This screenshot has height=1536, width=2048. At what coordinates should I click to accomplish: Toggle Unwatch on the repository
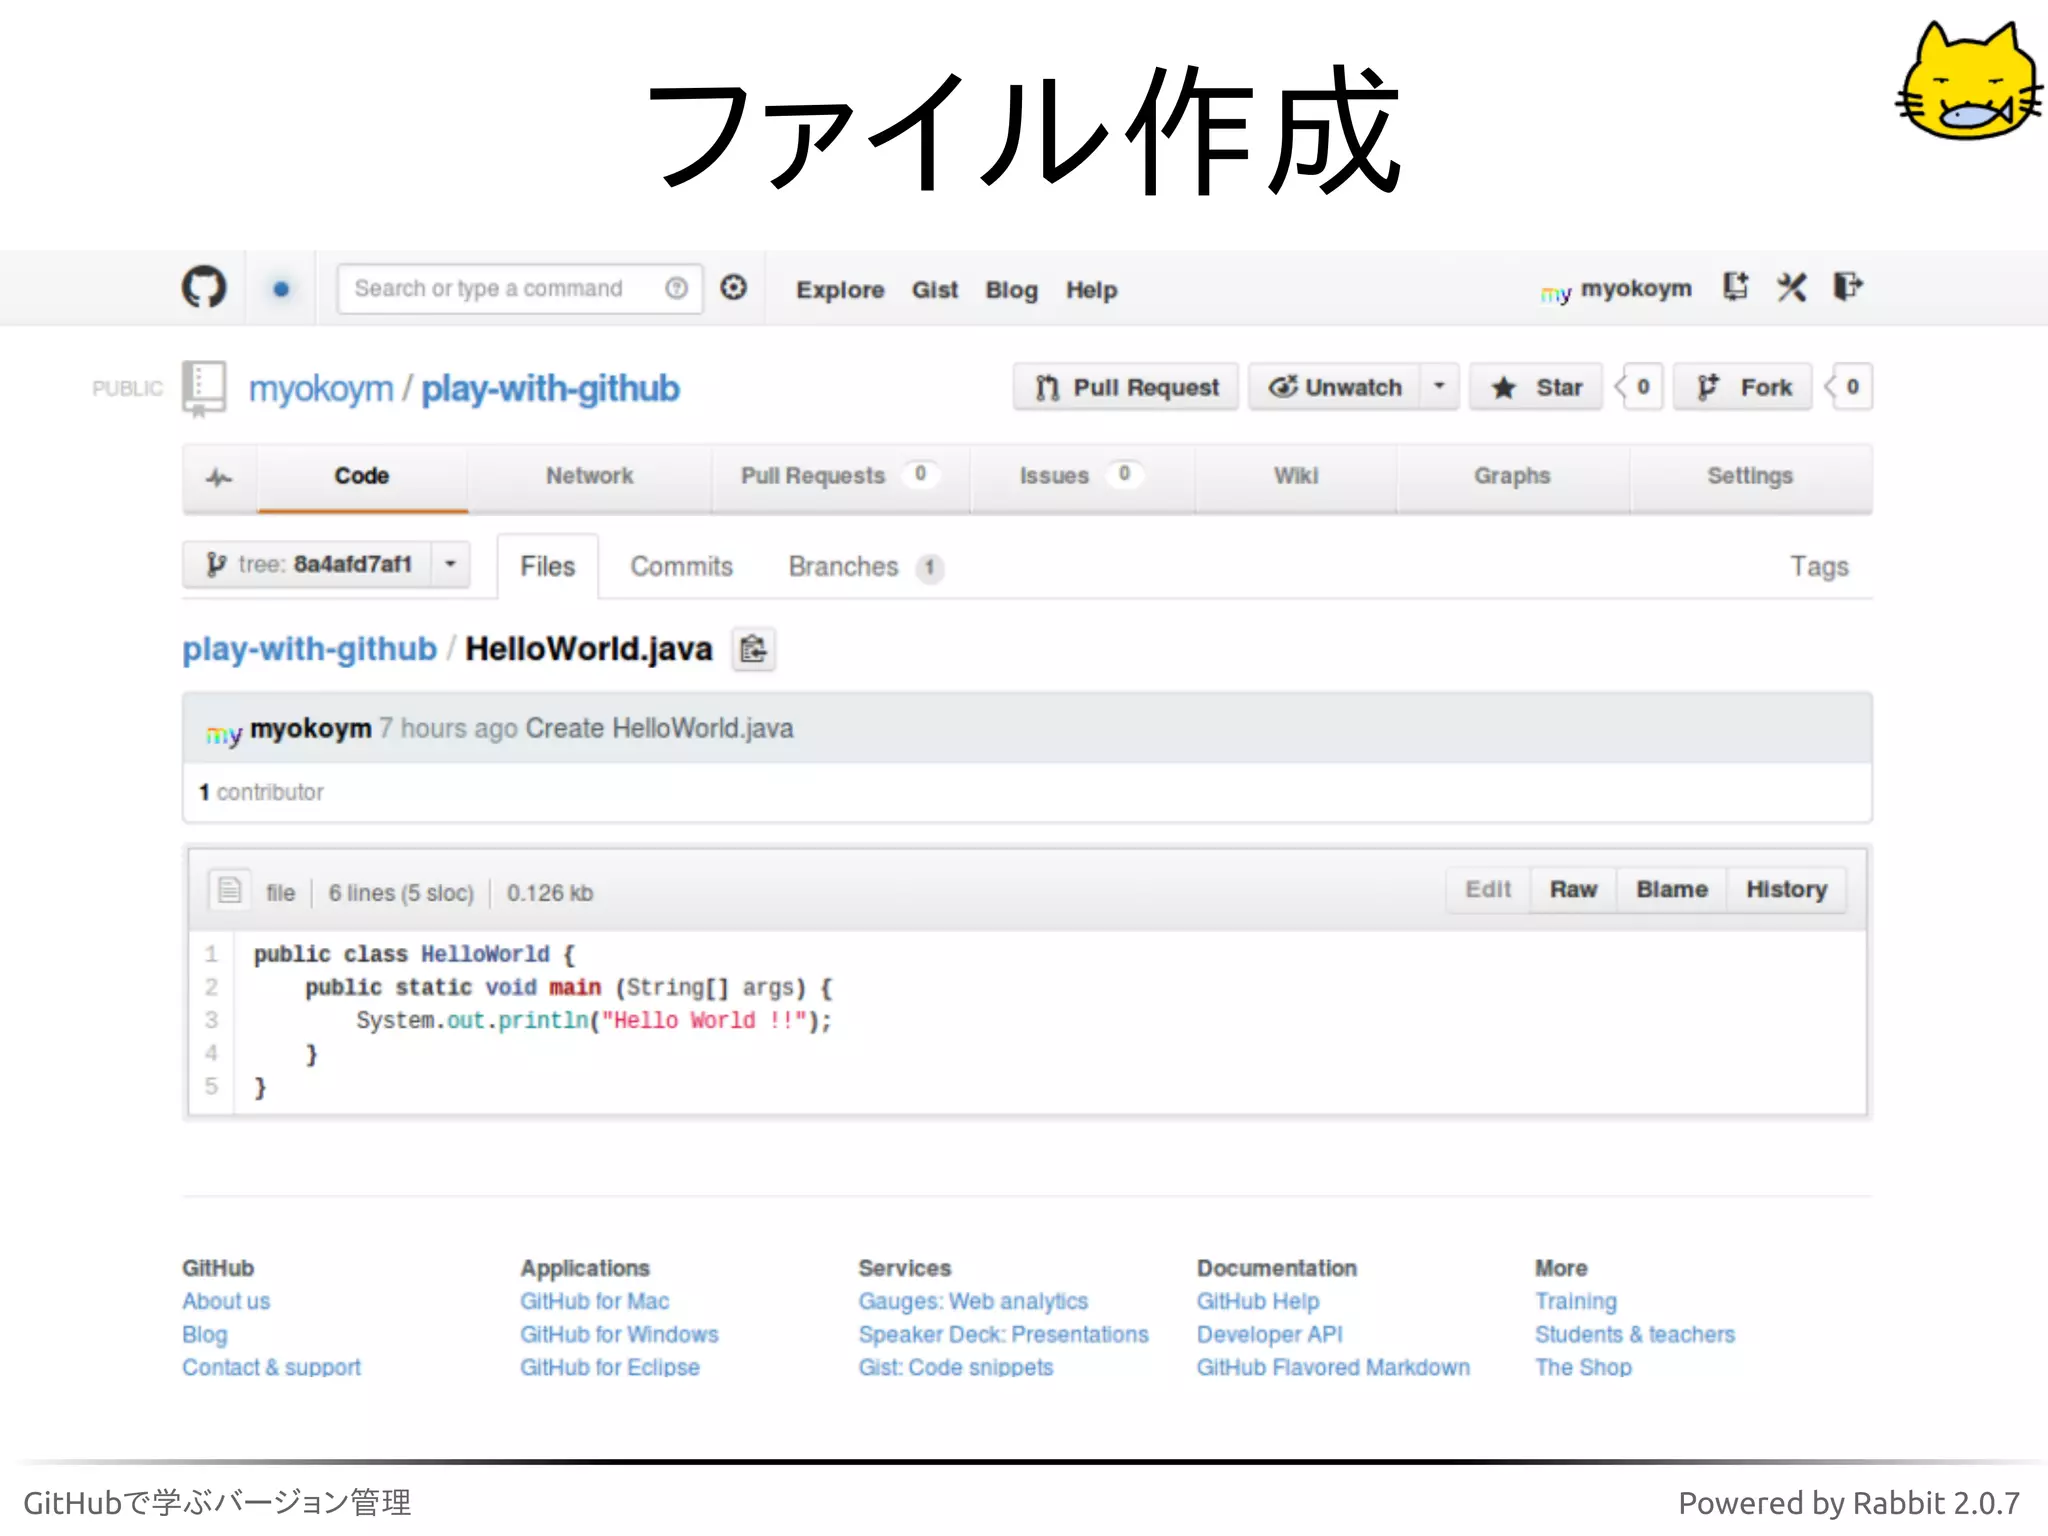pos(1335,387)
